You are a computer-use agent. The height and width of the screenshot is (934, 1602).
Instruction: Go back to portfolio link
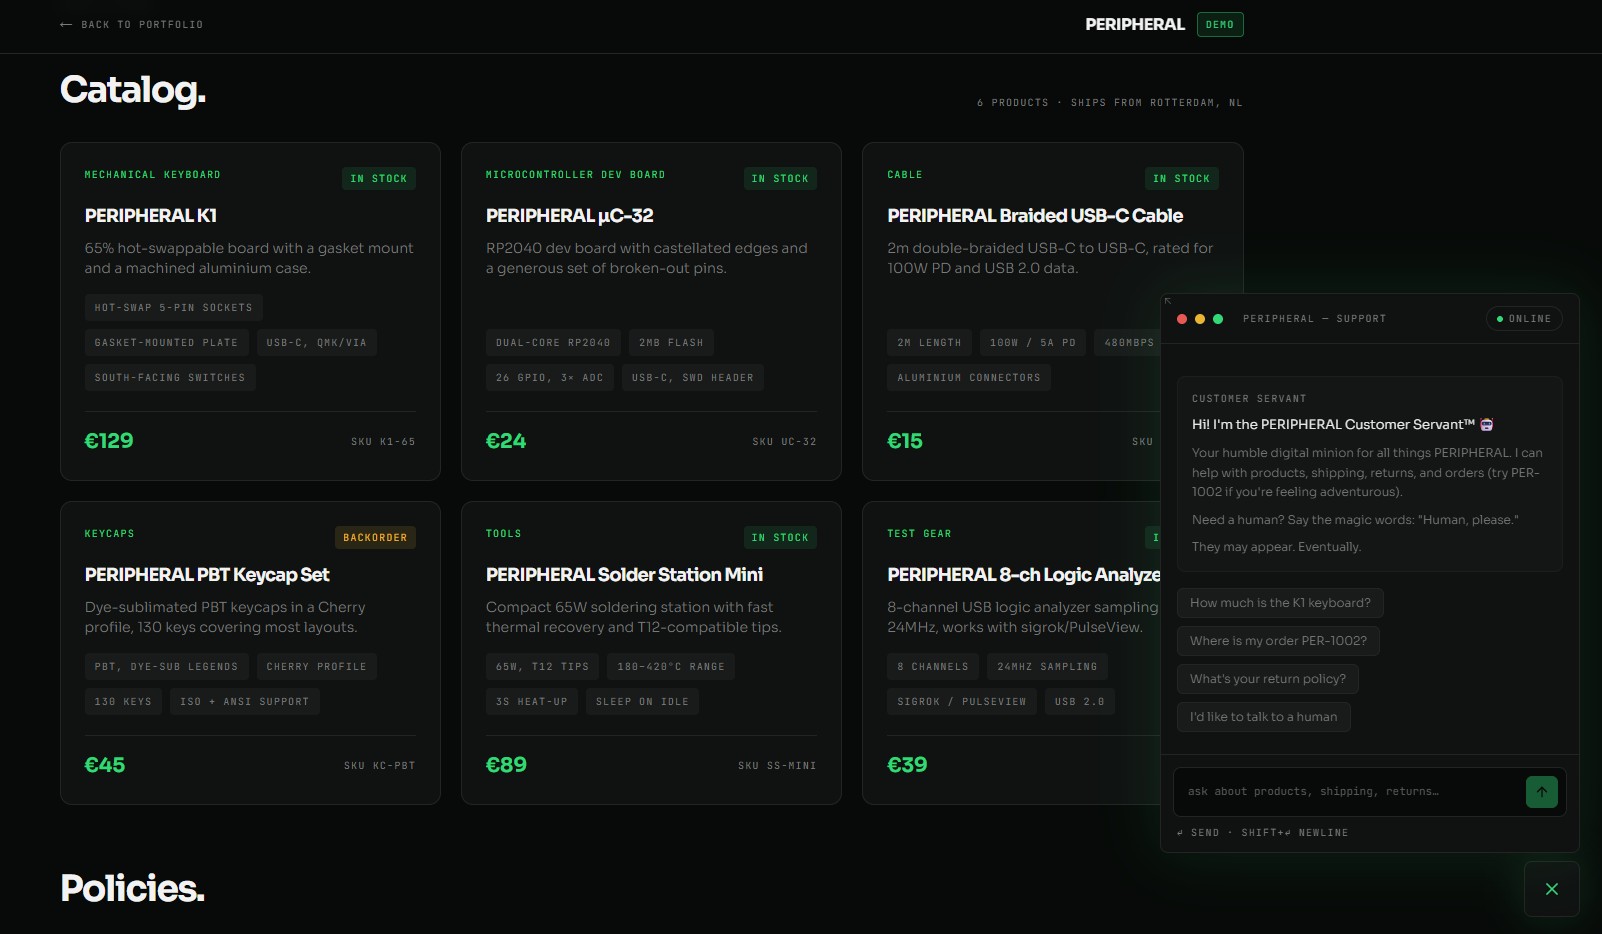pos(131,24)
